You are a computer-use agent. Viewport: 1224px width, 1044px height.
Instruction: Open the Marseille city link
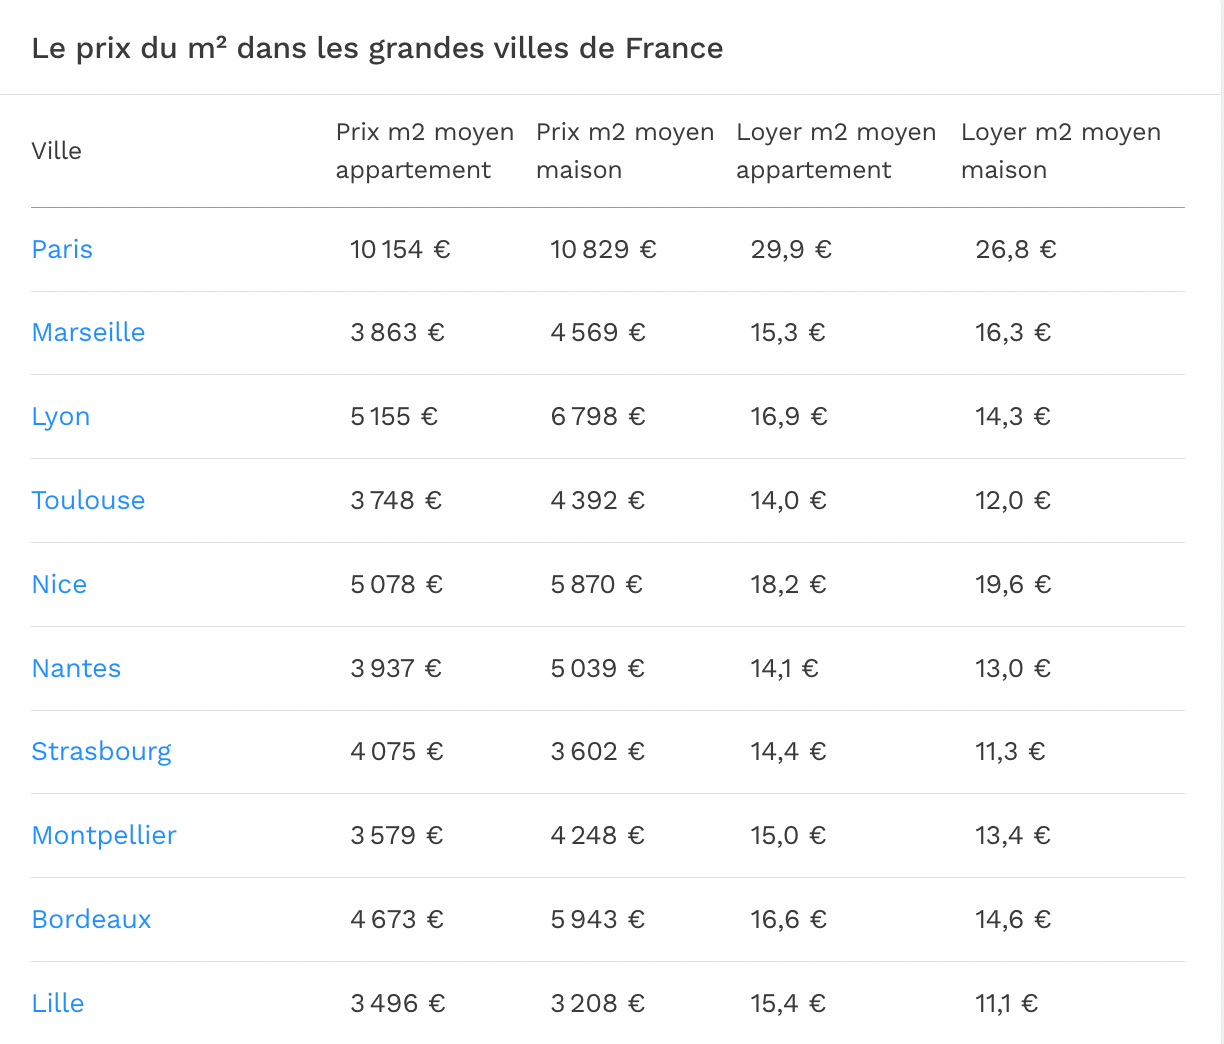pos(88,332)
